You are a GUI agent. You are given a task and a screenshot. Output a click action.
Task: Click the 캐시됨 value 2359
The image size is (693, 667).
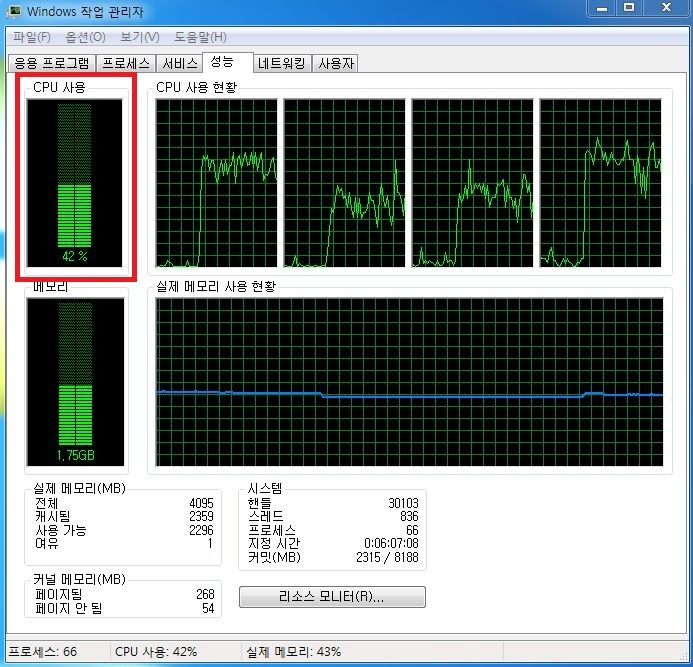tap(201, 516)
